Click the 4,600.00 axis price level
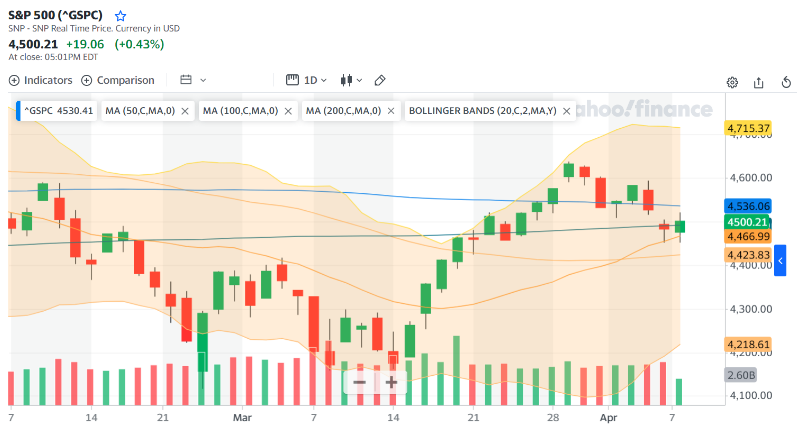The width and height of the screenshot is (797, 432). [x=751, y=178]
